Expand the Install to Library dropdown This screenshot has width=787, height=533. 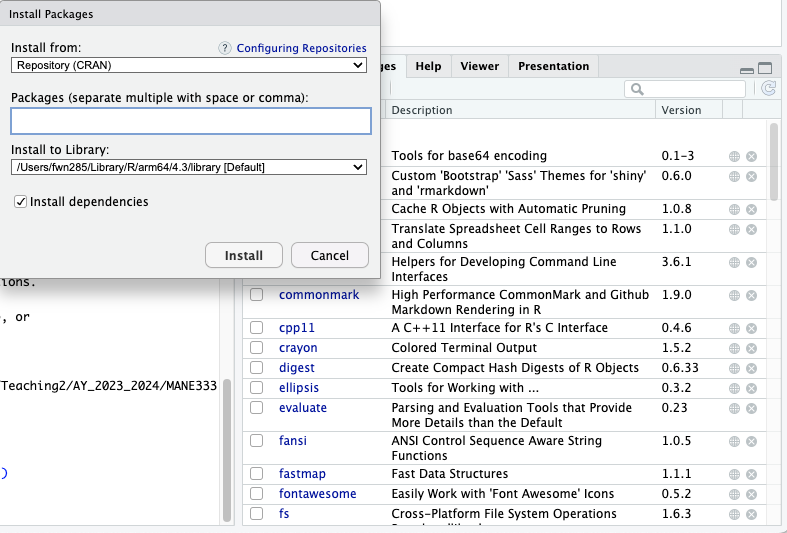(189, 167)
